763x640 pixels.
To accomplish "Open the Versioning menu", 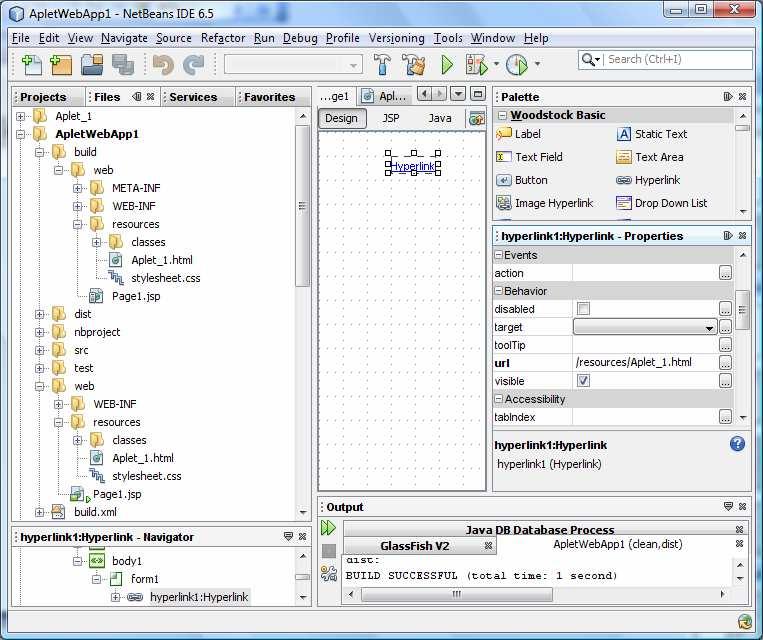I will pyautogui.click(x=396, y=38).
